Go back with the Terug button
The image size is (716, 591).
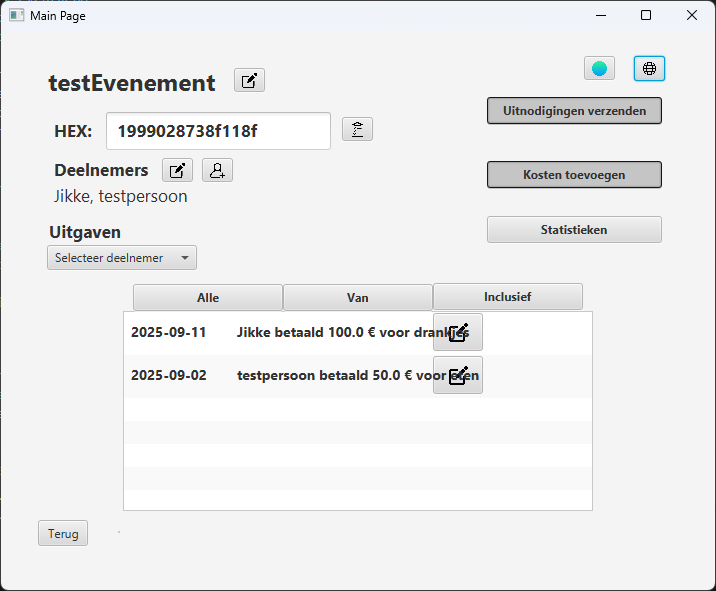pyautogui.click(x=63, y=533)
